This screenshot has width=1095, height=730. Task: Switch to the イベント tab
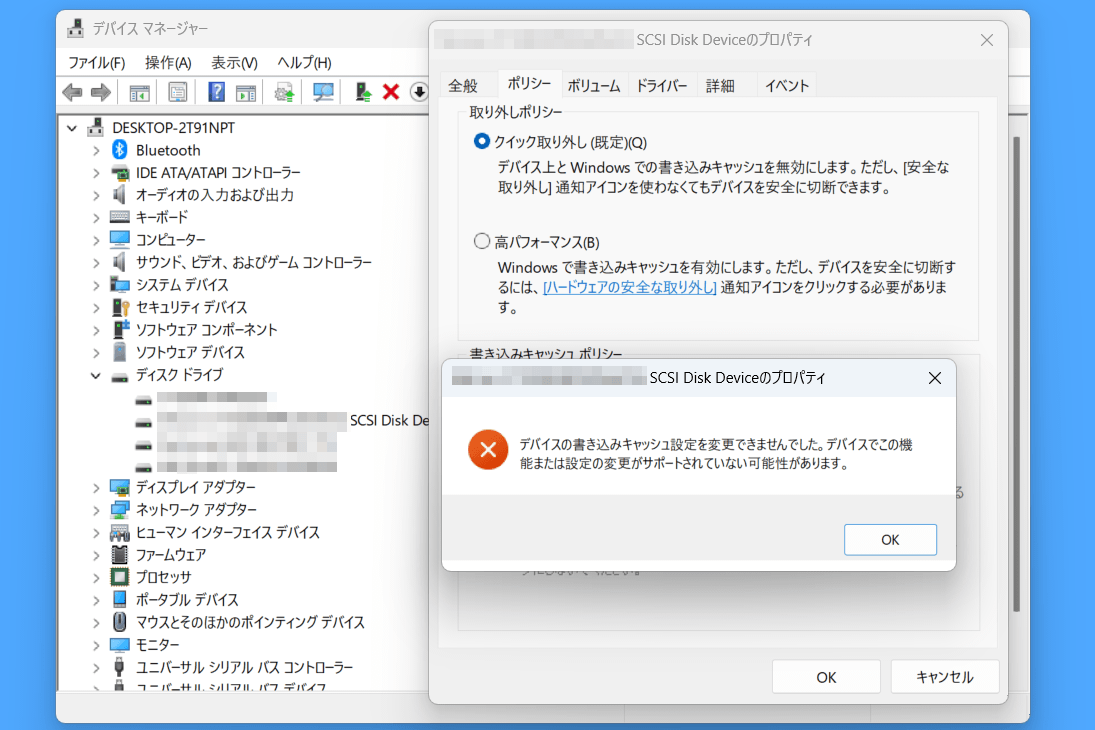[x=787, y=85]
